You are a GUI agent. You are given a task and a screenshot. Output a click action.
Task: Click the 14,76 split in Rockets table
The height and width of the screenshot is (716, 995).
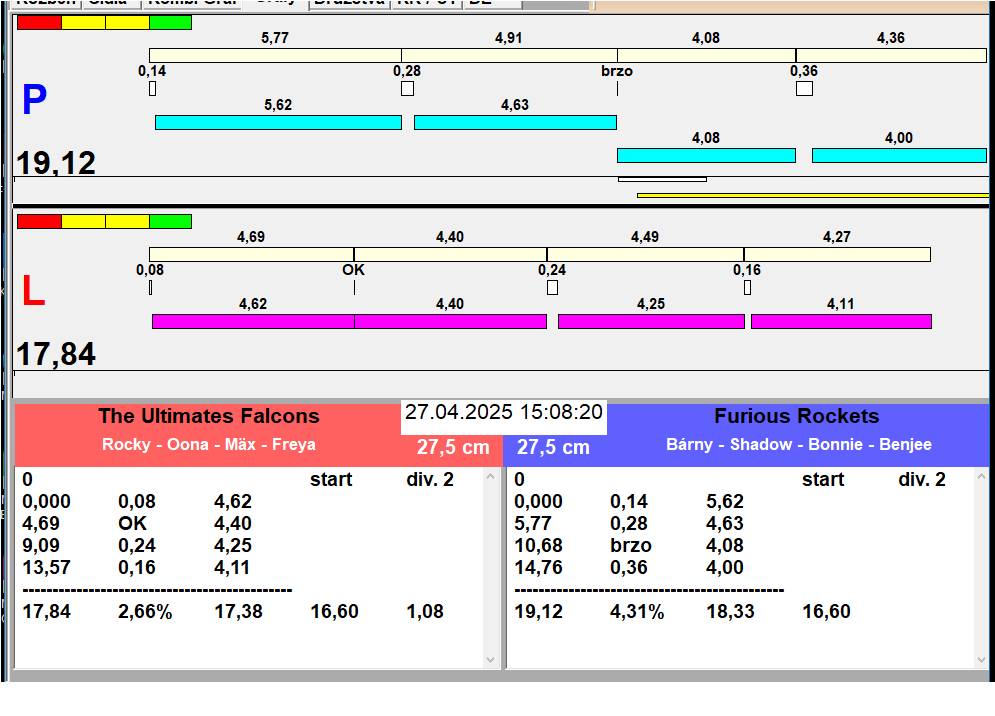pos(538,567)
